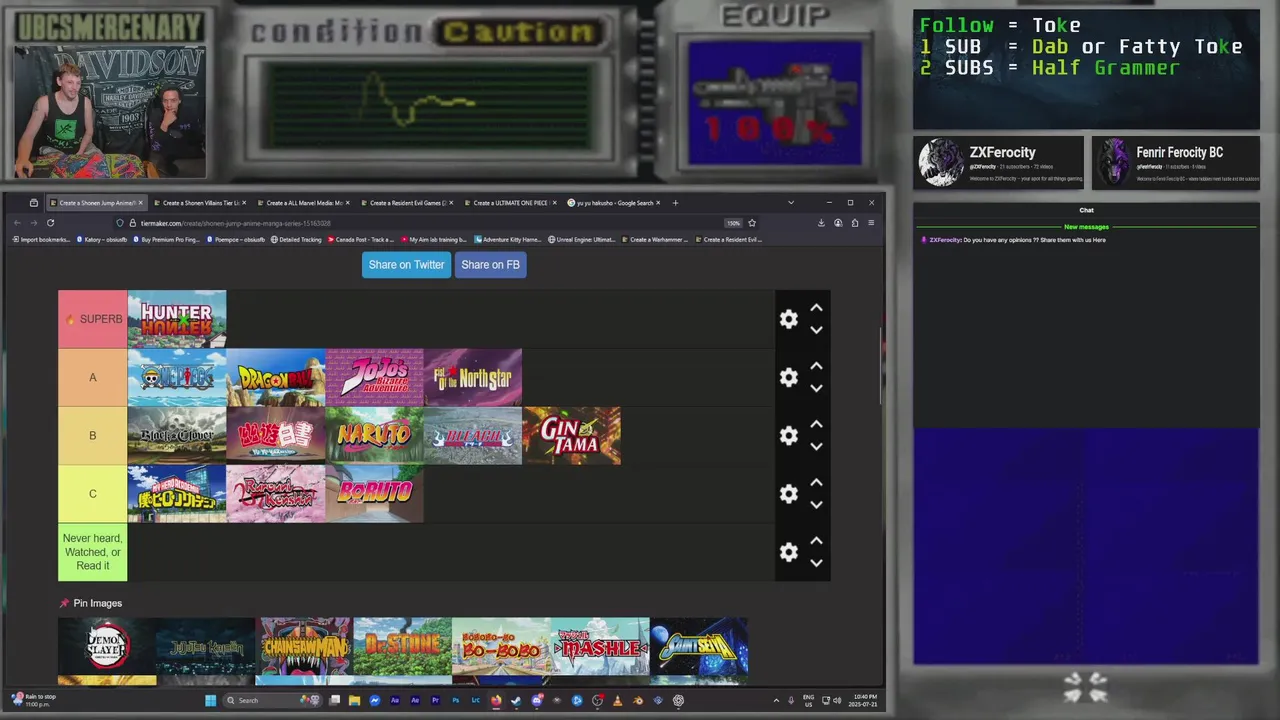1280x720 pixels.
Task: Select the Black Clover thumbnail
Action: tap(177, 435)
